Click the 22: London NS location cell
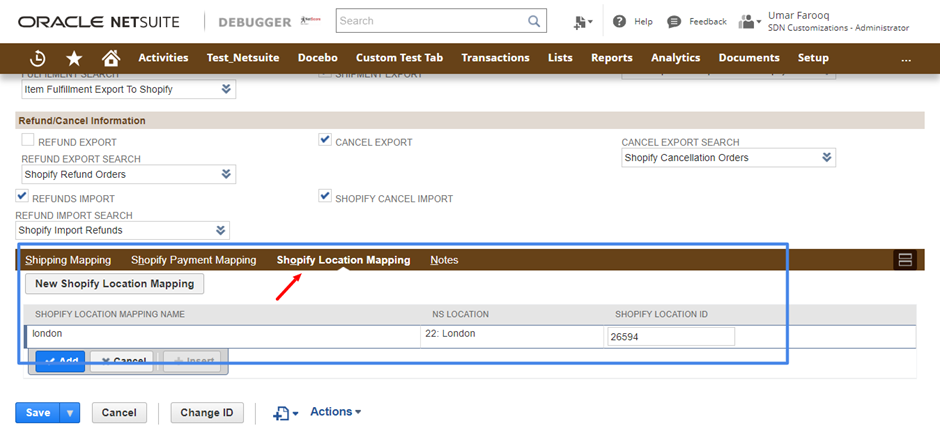The height and width of the screenshot is (442, 940). tap(512, 336)
